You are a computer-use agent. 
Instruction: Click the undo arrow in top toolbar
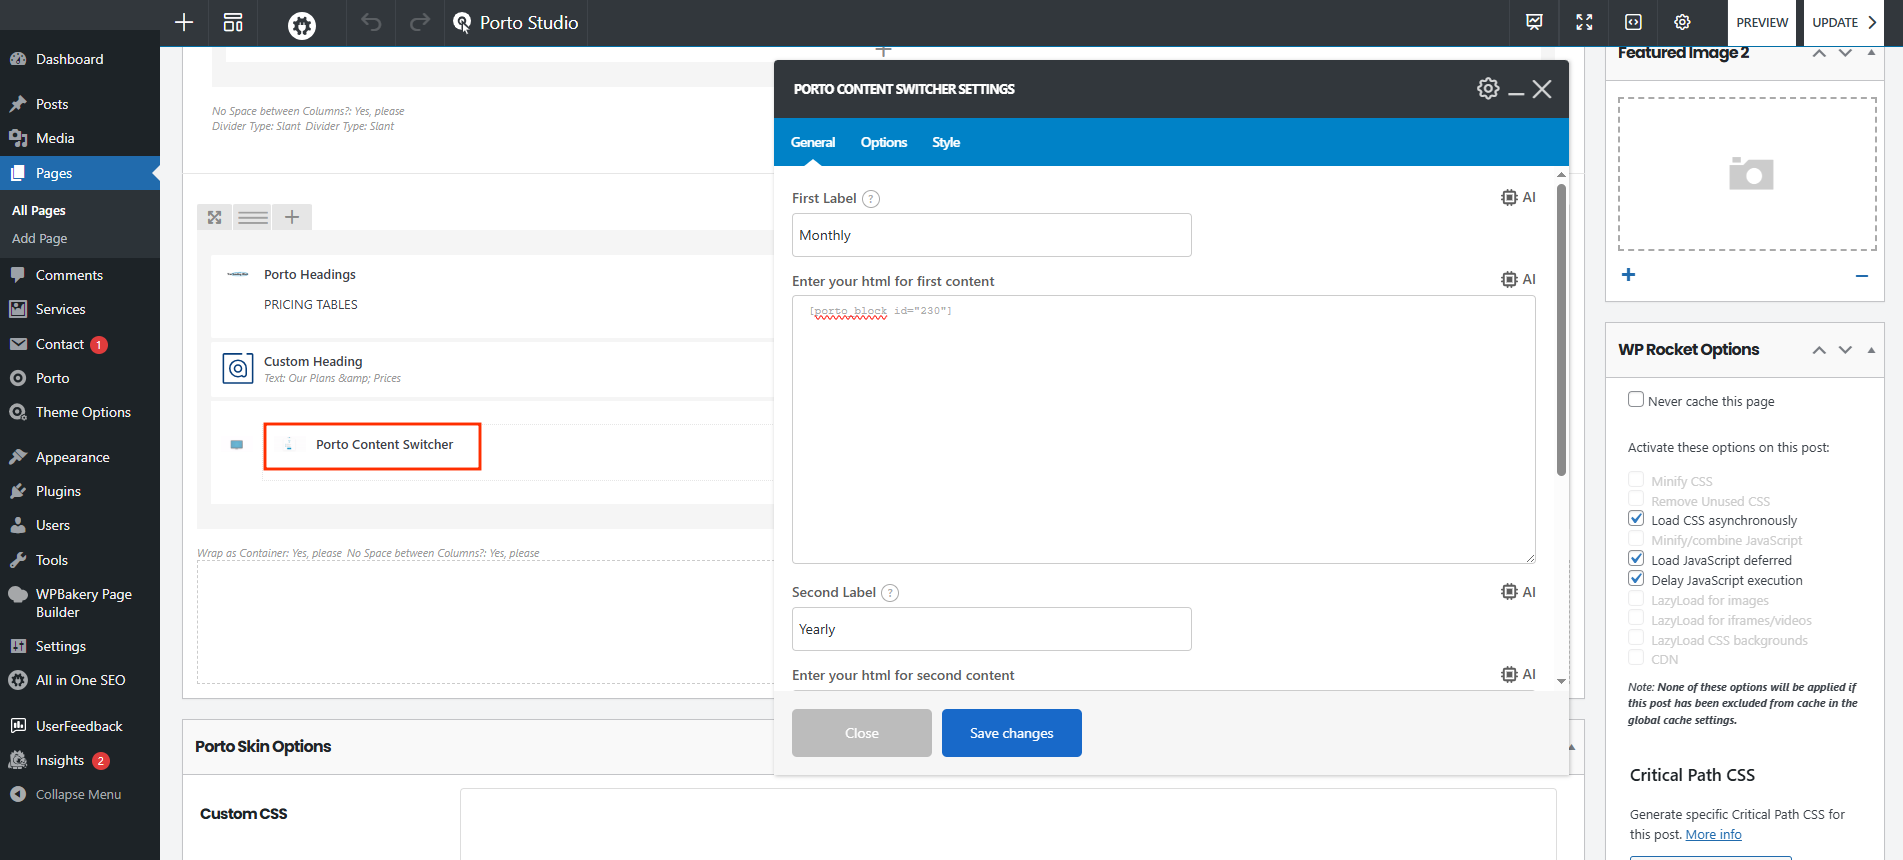pyautogui.click(x=371, y=22)
